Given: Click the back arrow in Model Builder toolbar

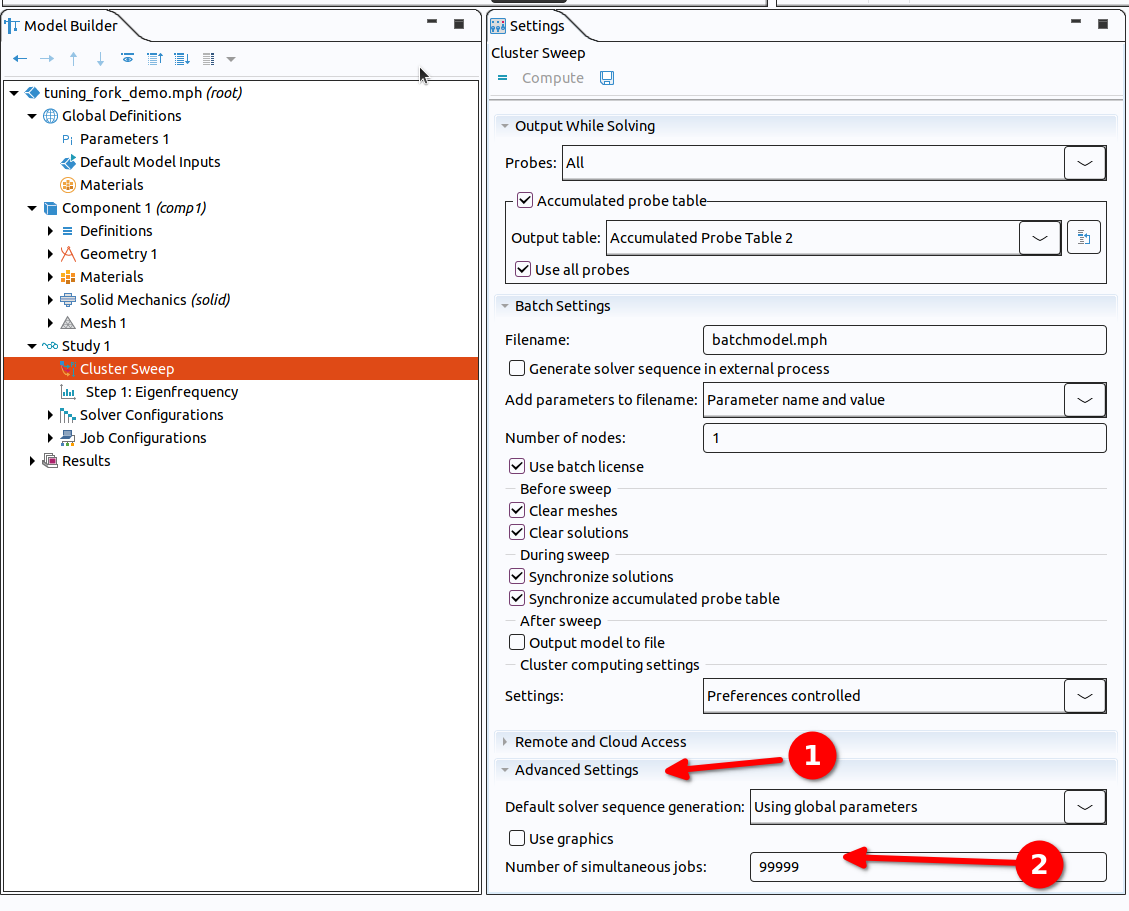Looking at the screenshot, I should point(20,59).
